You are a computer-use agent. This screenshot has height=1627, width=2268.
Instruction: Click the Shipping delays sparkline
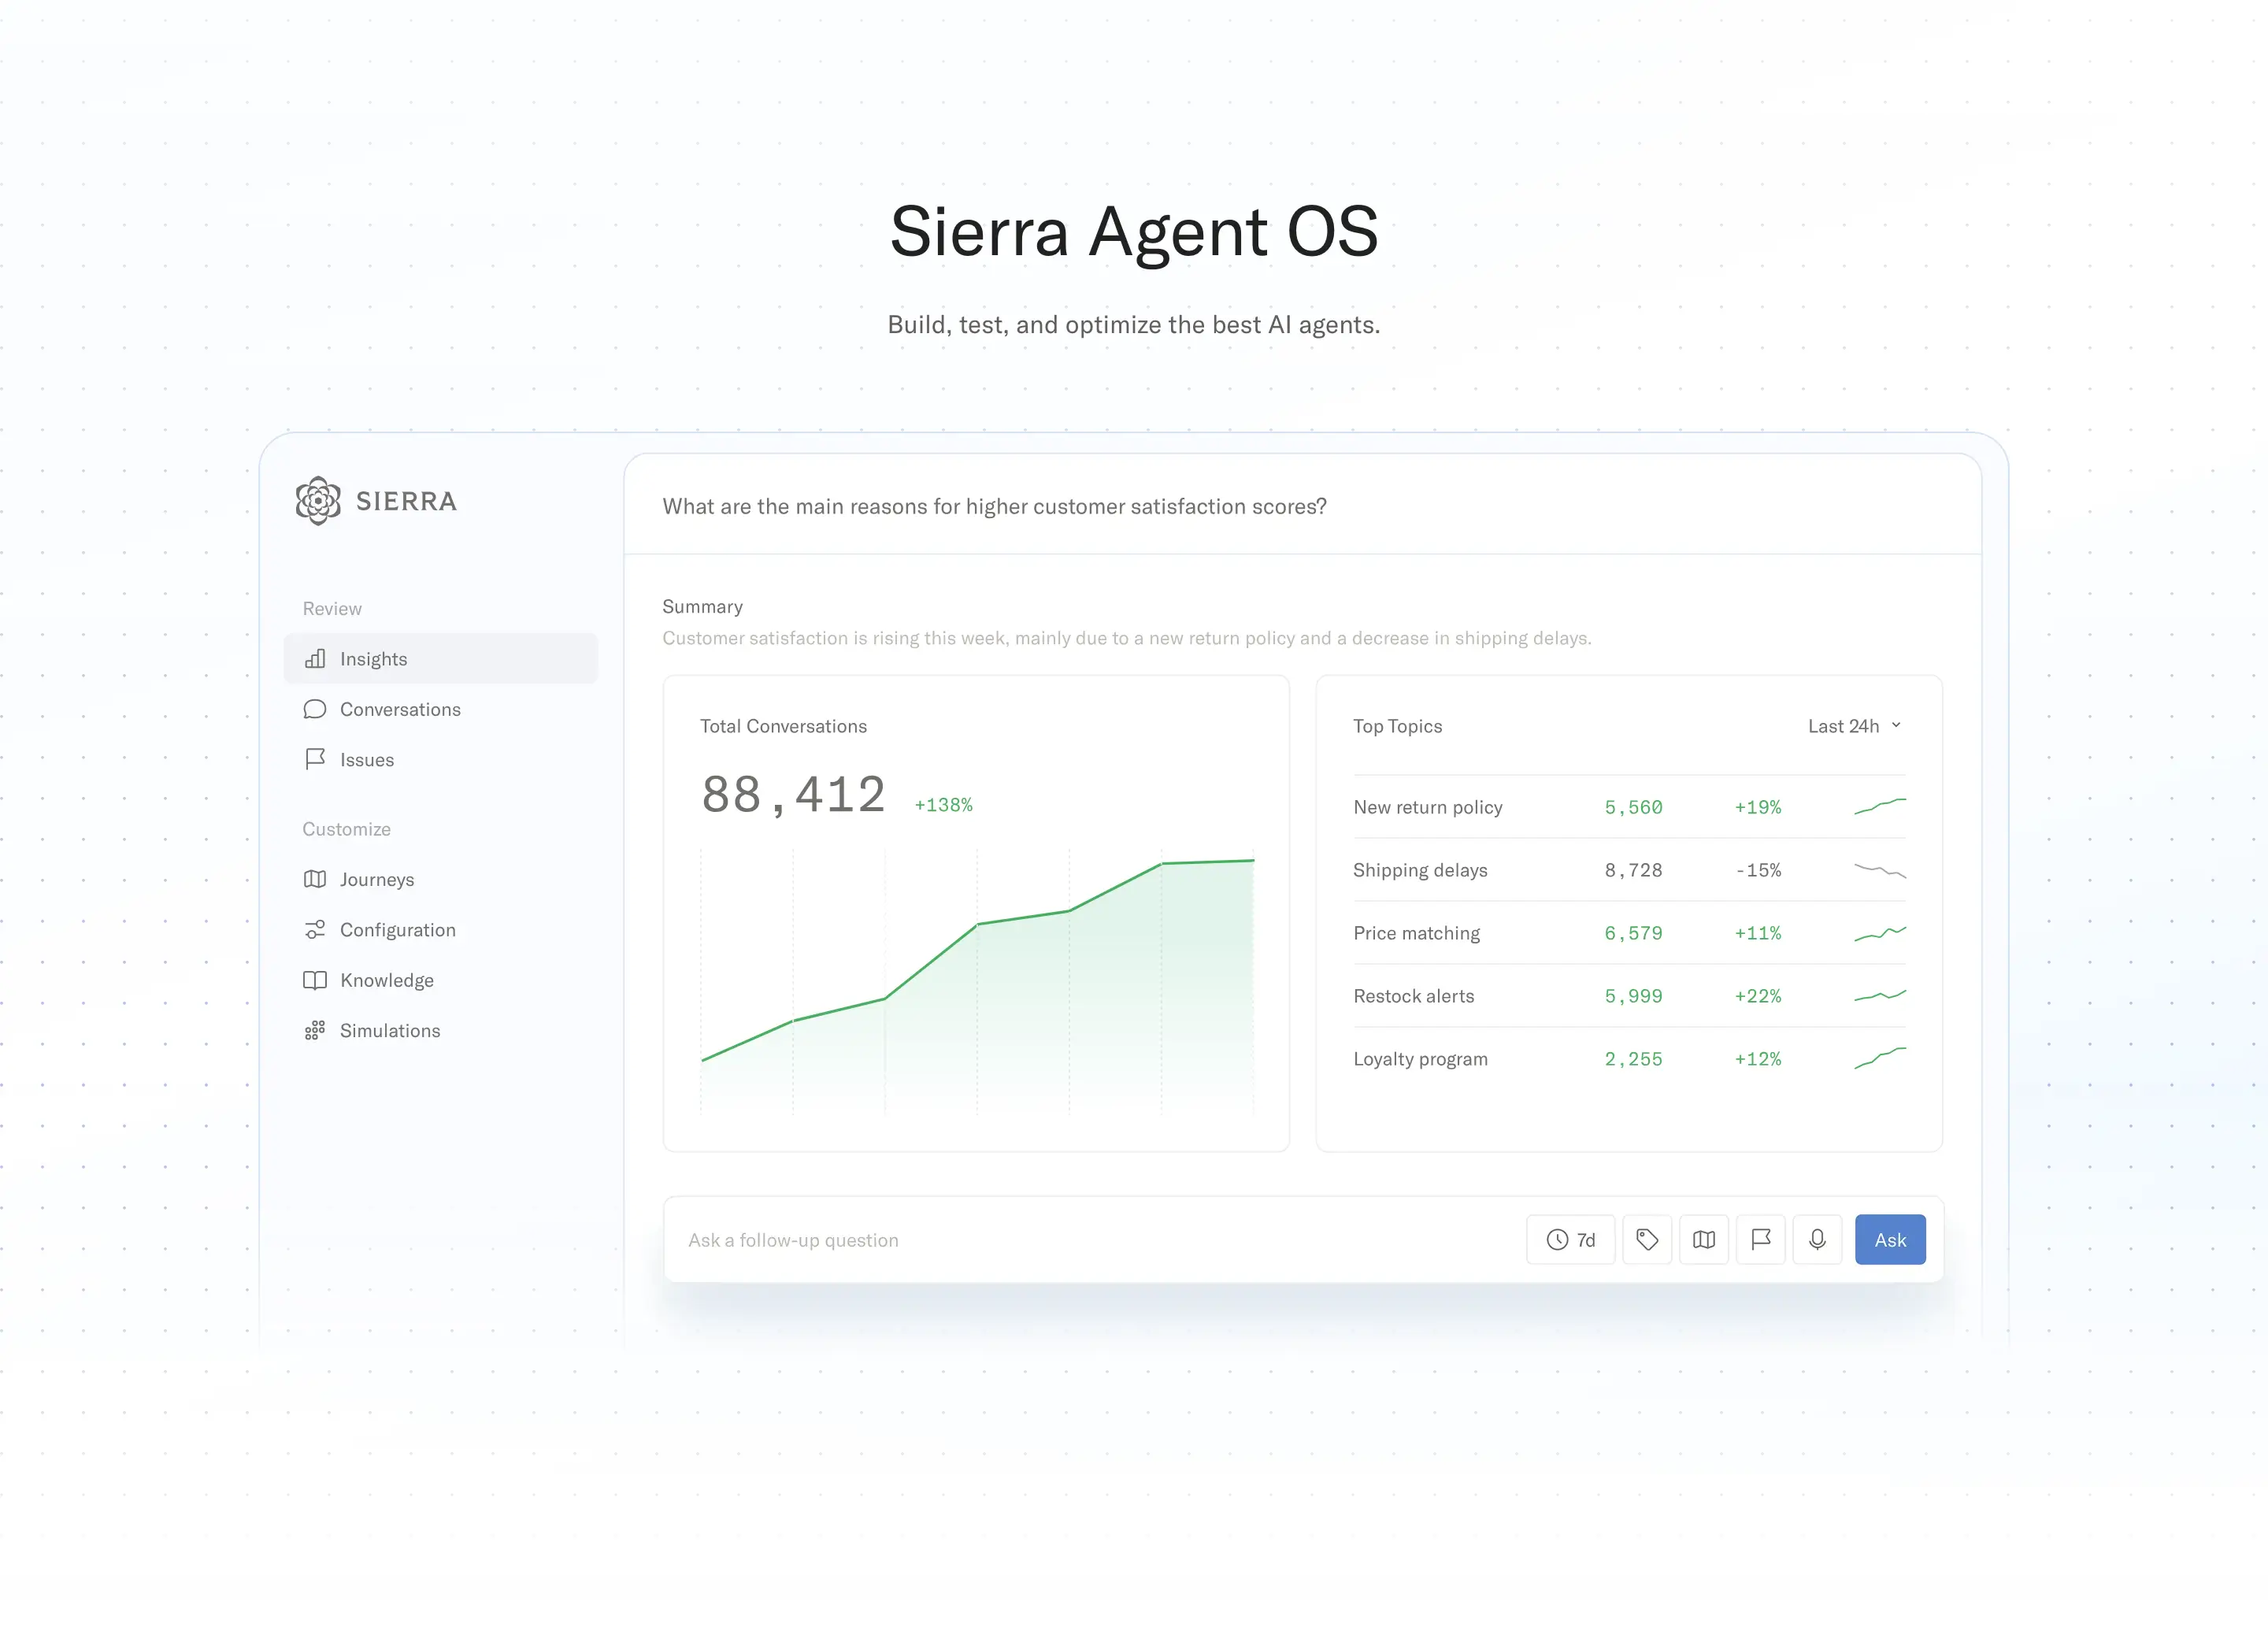coord(1880,870)
